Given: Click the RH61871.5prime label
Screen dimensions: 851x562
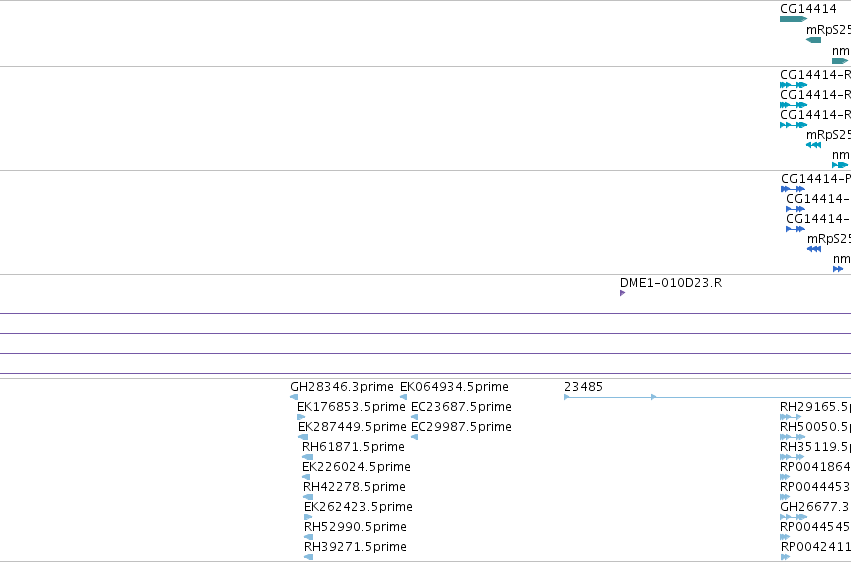Looking at the screenshot, I should click(x=353, y=447).
